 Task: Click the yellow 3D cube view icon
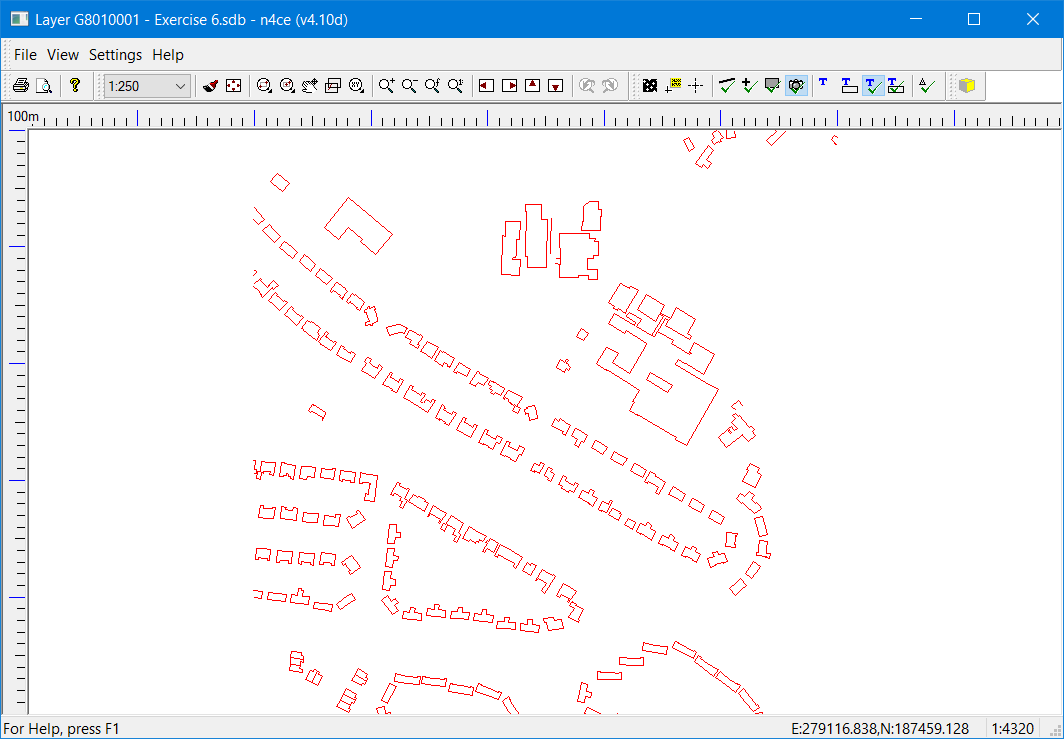click(968, 86)
